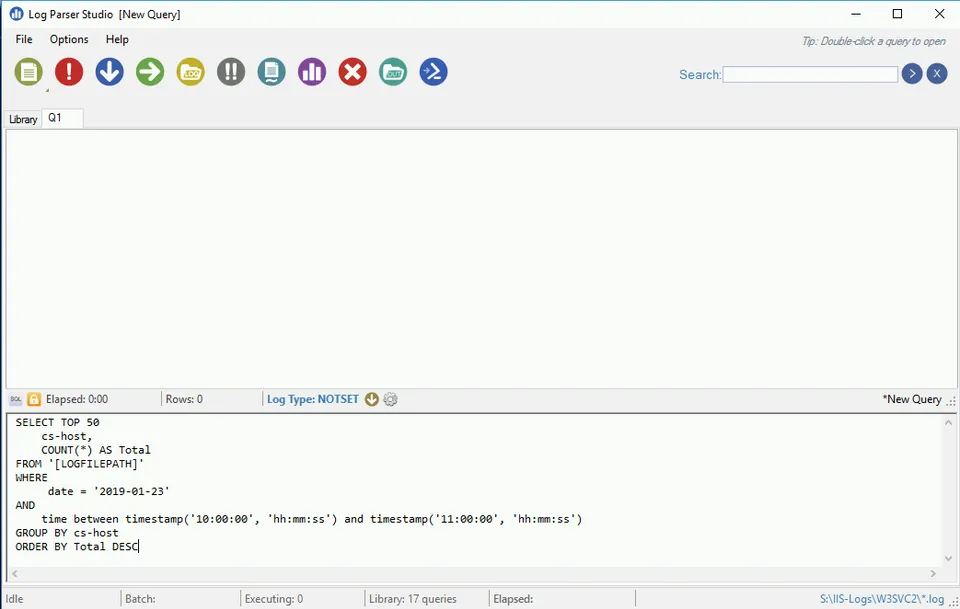Click the gear icon beside Log Type
960x609 pixels.
click(390, 399)
